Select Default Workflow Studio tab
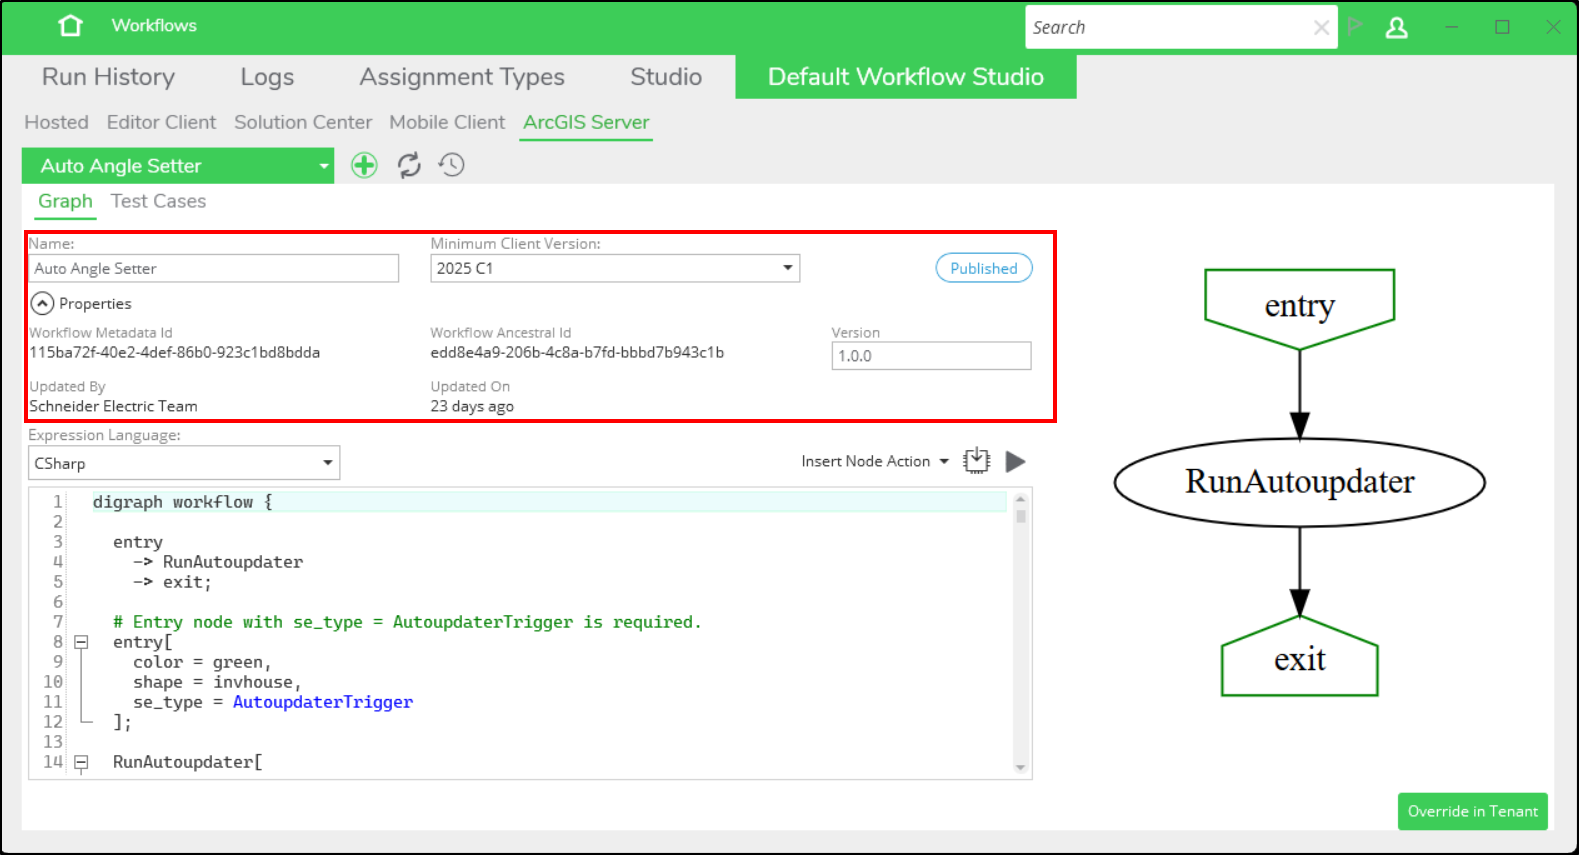 [906, 77]
